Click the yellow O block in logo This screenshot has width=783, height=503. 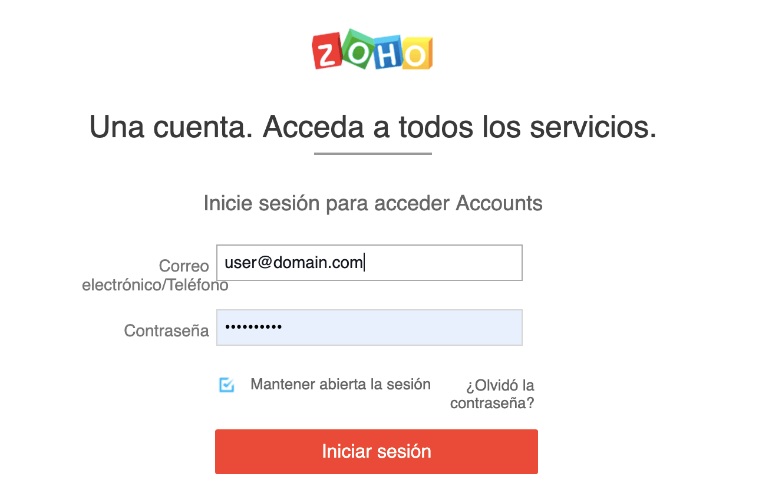coord(416,52)
